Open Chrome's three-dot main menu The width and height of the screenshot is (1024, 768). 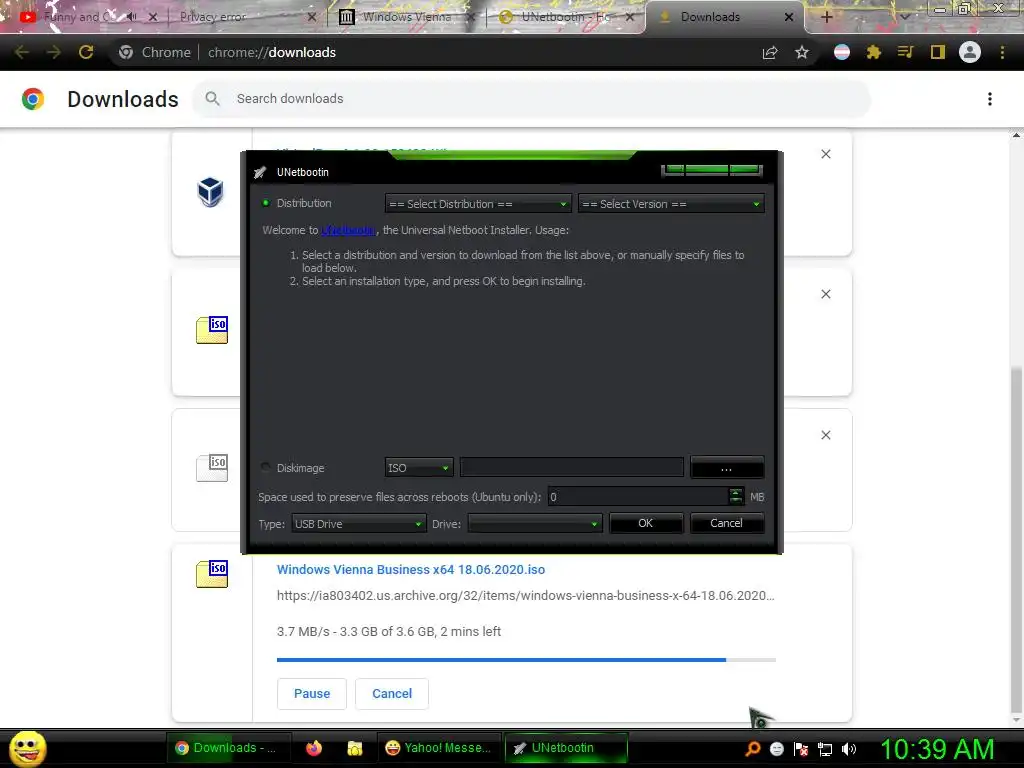(x=1002, y=52)
